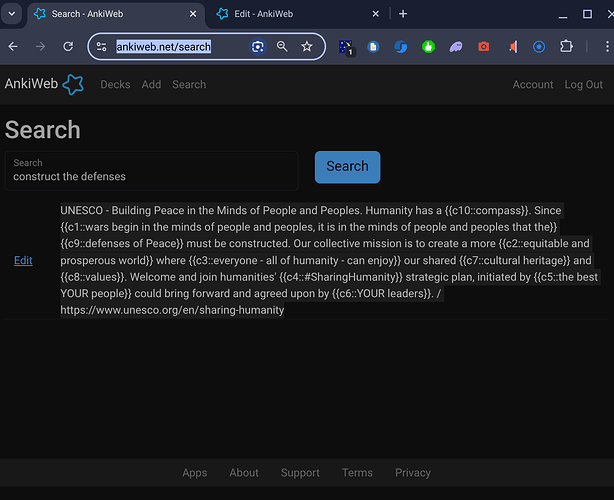
Task: Switch to the Search - AnkiWeb tab
Action: pyautogui.click(x=116, y=14)
